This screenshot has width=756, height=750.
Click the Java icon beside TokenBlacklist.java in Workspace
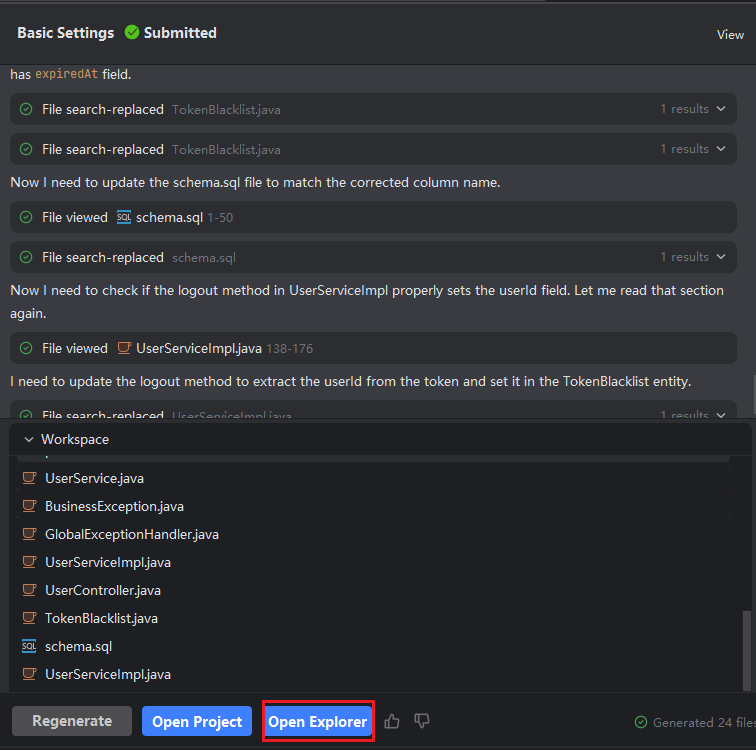29,618
